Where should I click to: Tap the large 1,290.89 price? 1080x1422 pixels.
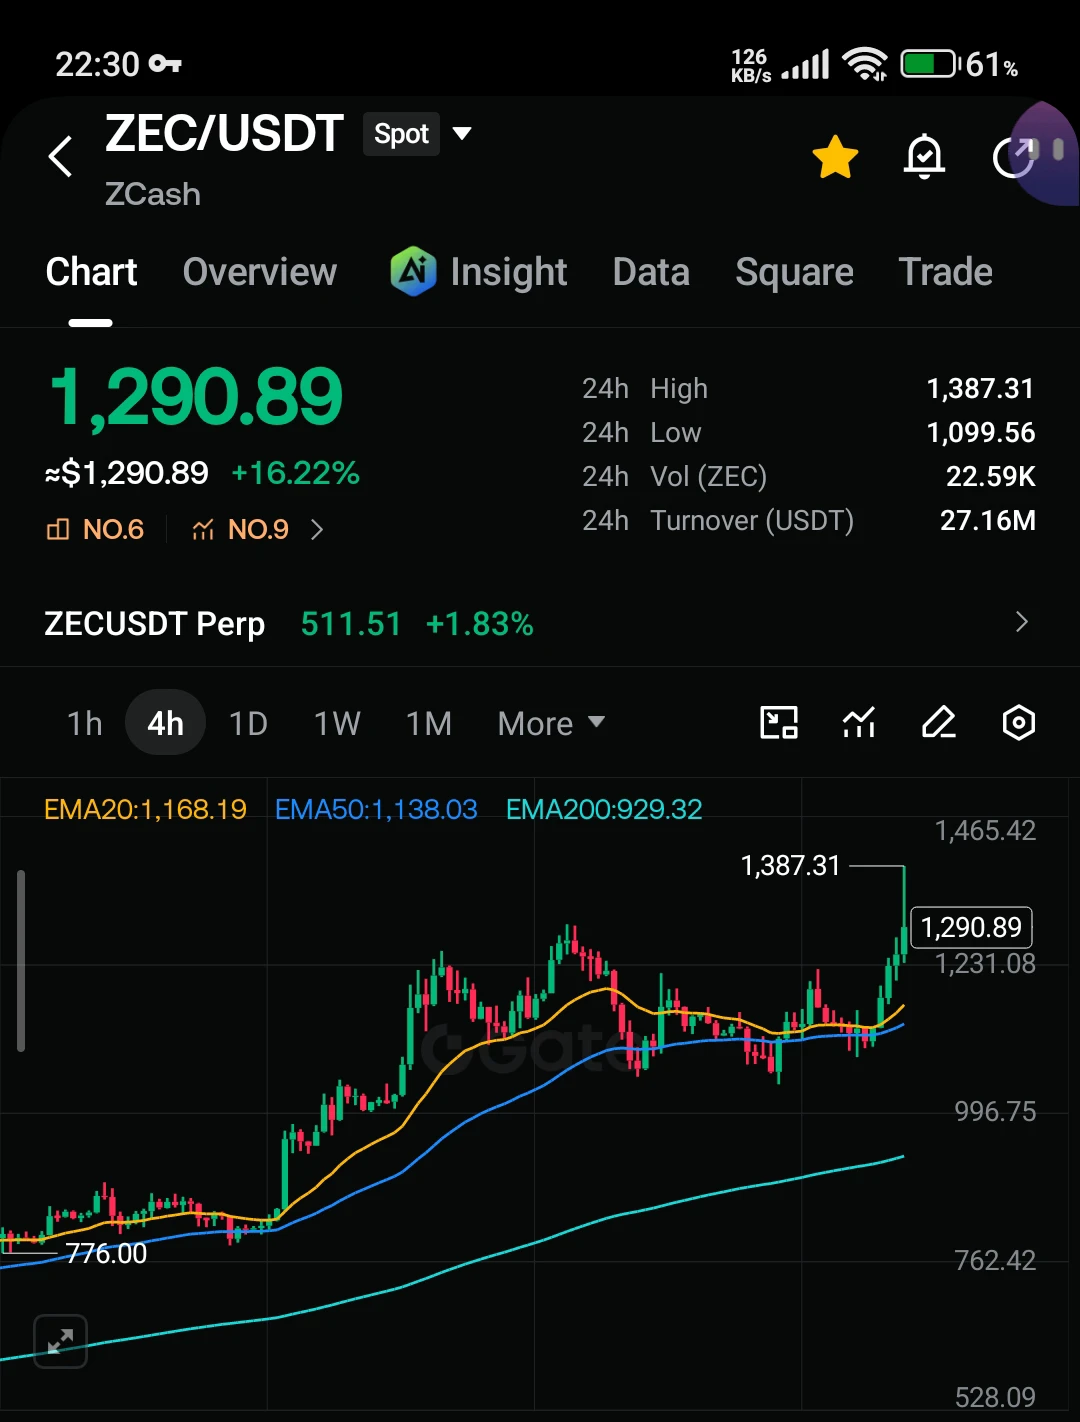coord(196,397)
